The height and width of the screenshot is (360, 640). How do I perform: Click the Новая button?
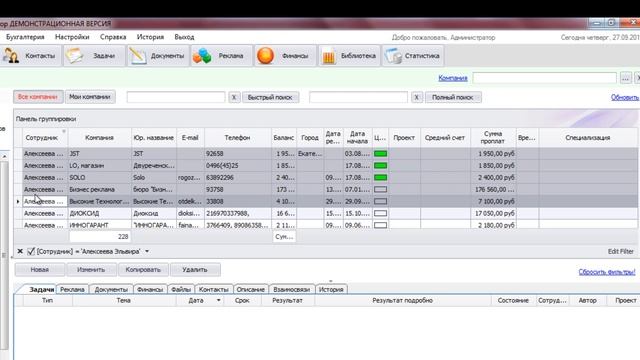40,270
